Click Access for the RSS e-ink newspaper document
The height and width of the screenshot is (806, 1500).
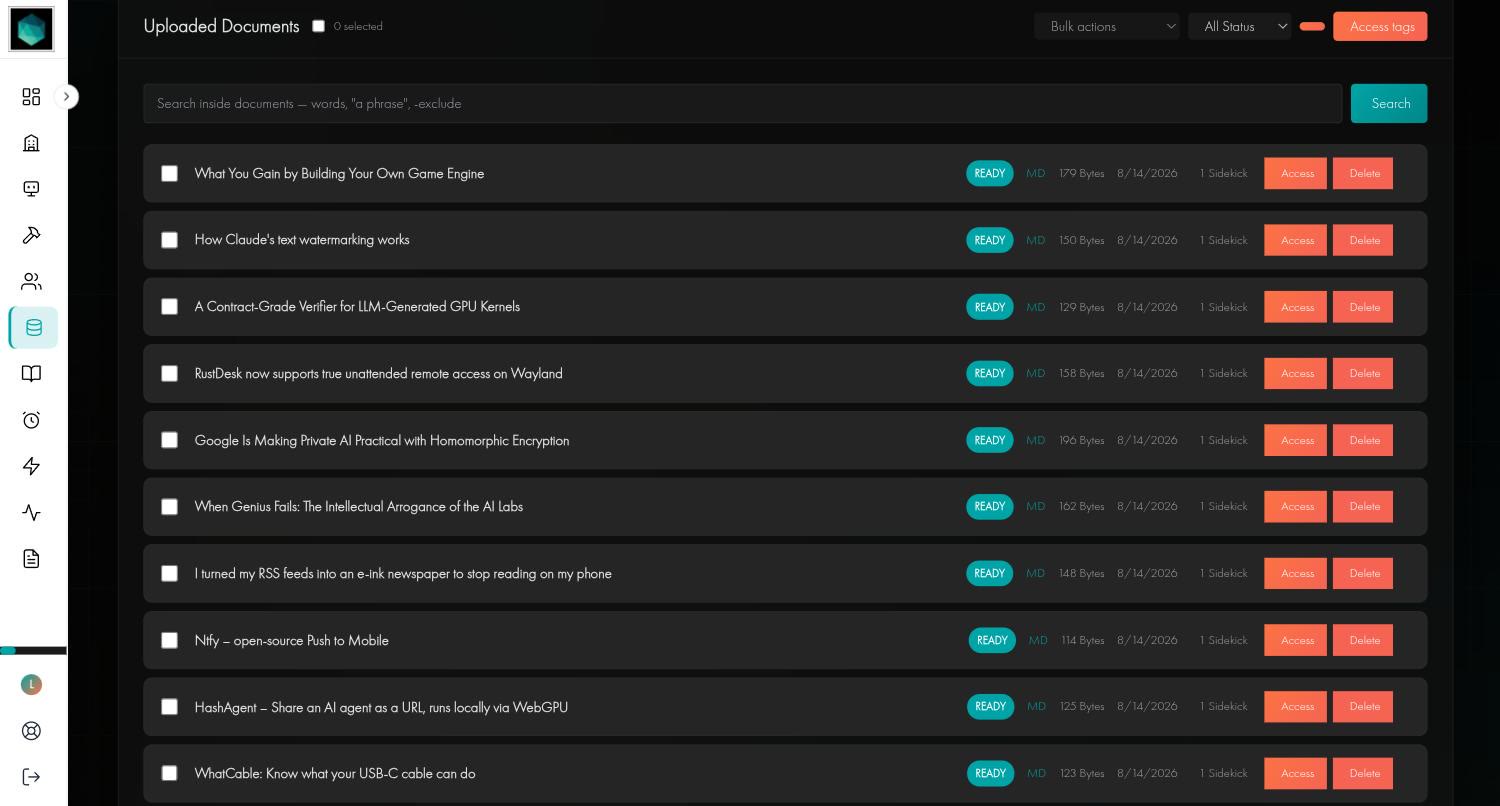point(1296,574)
